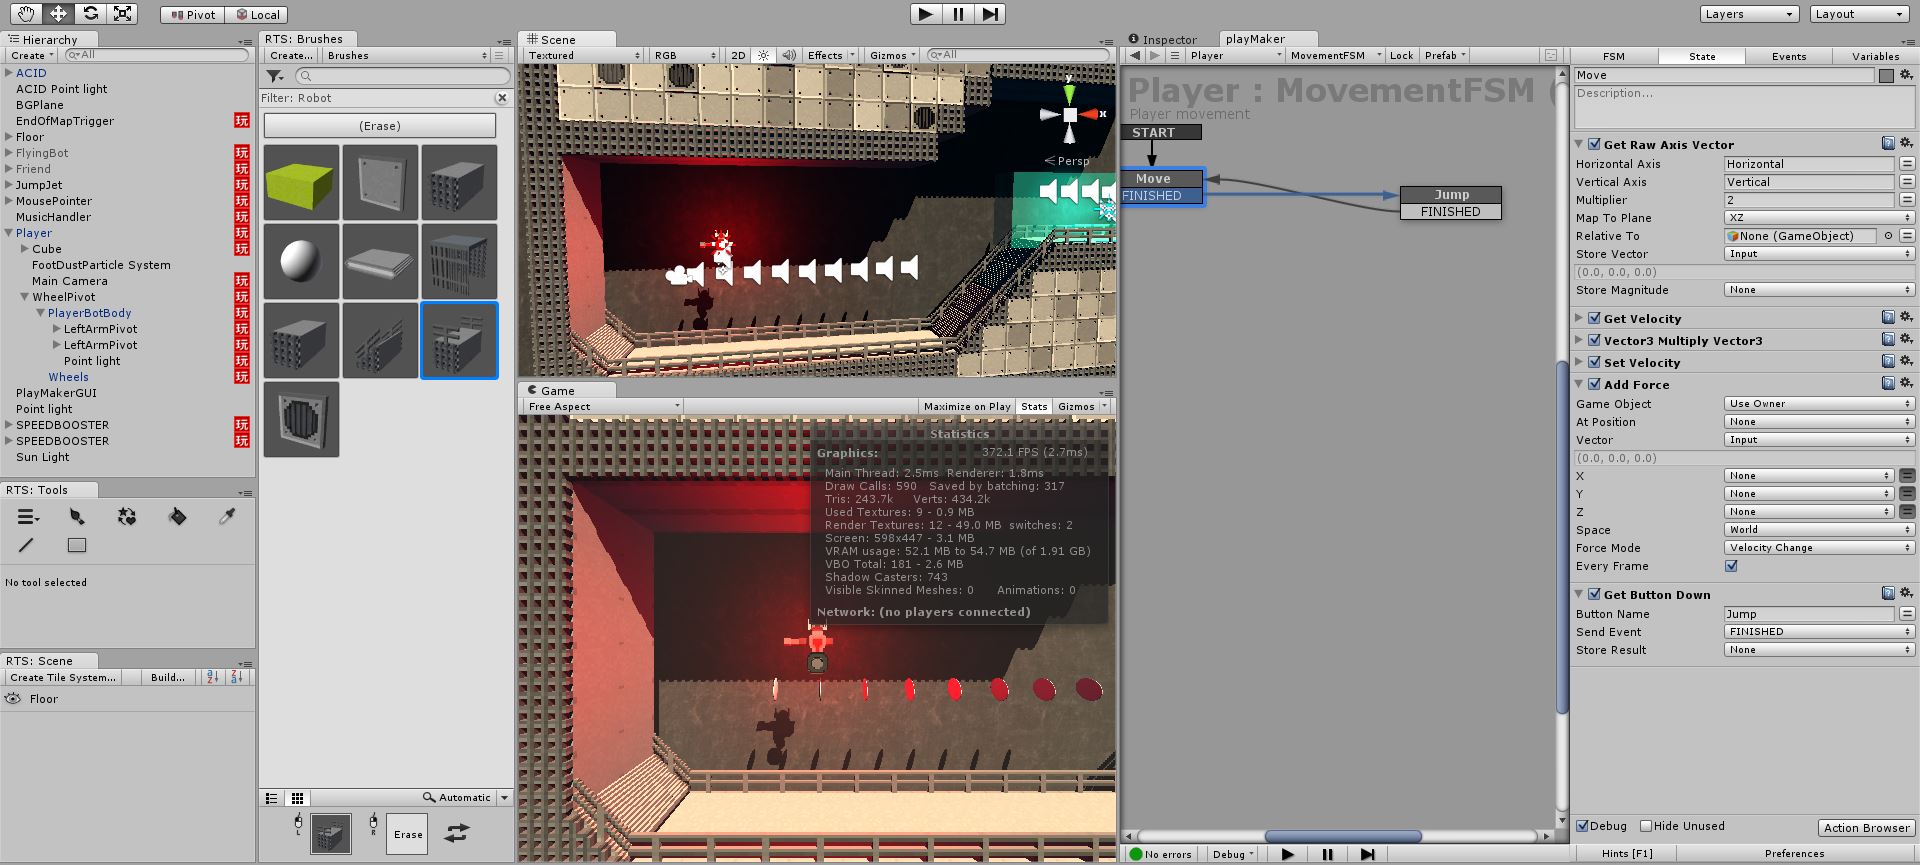Expand the Get Velocity action
The image size is (1920, 865).
tap(1580, 319)
